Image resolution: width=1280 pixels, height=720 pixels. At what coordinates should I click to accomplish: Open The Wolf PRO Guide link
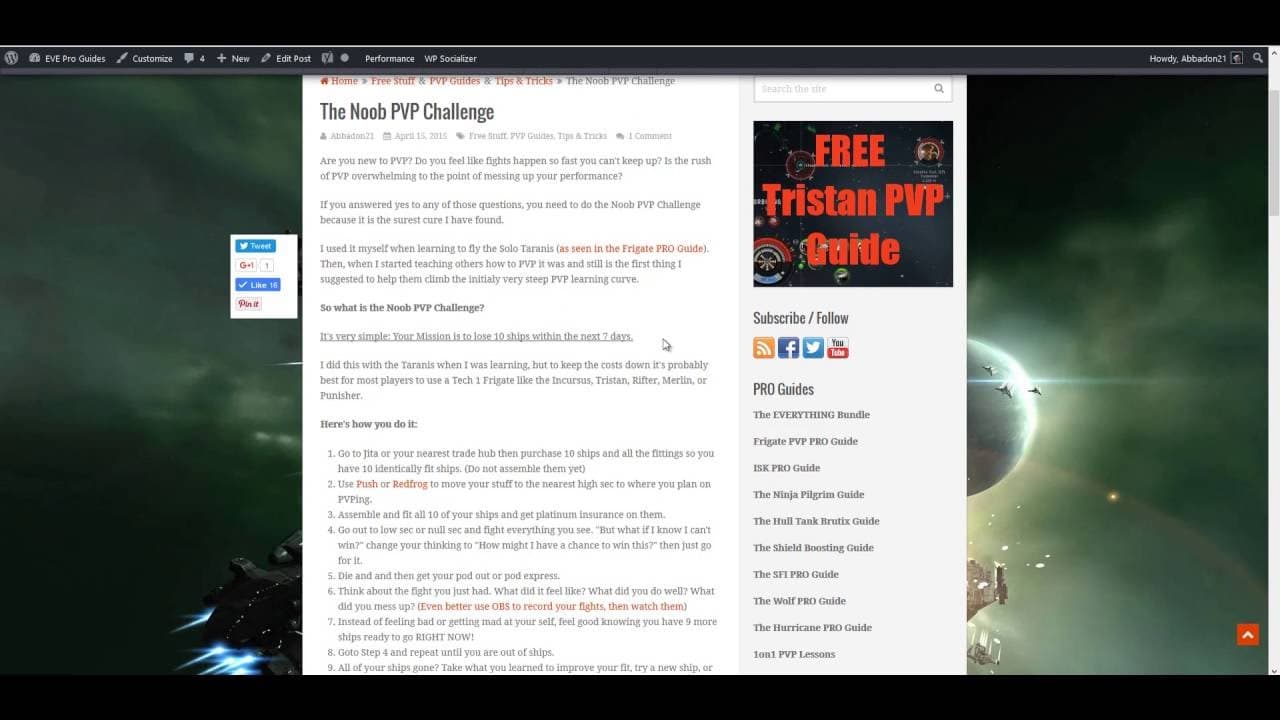click(x=799, y=601)
